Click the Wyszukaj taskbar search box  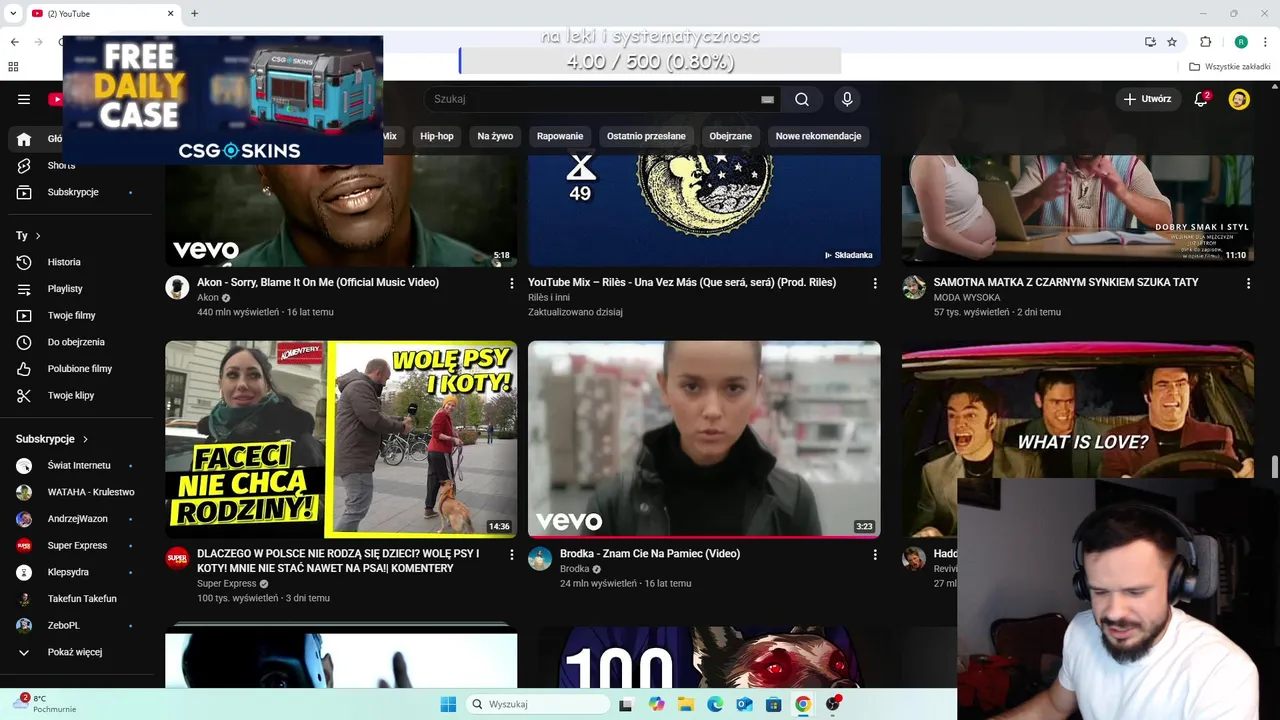click(538, 704)
